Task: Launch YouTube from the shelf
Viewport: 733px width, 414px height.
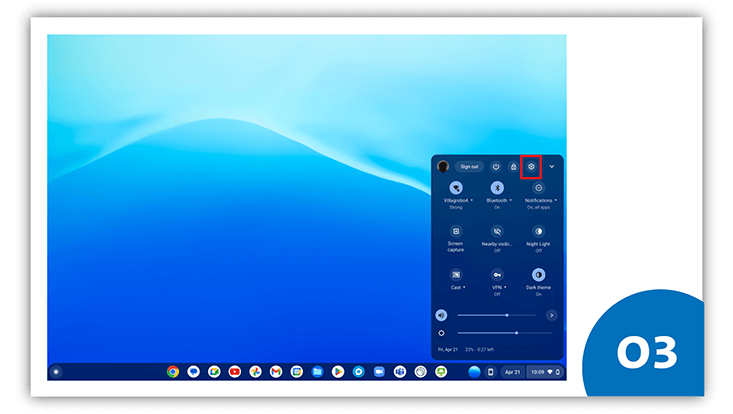Action: pos(234,371)
